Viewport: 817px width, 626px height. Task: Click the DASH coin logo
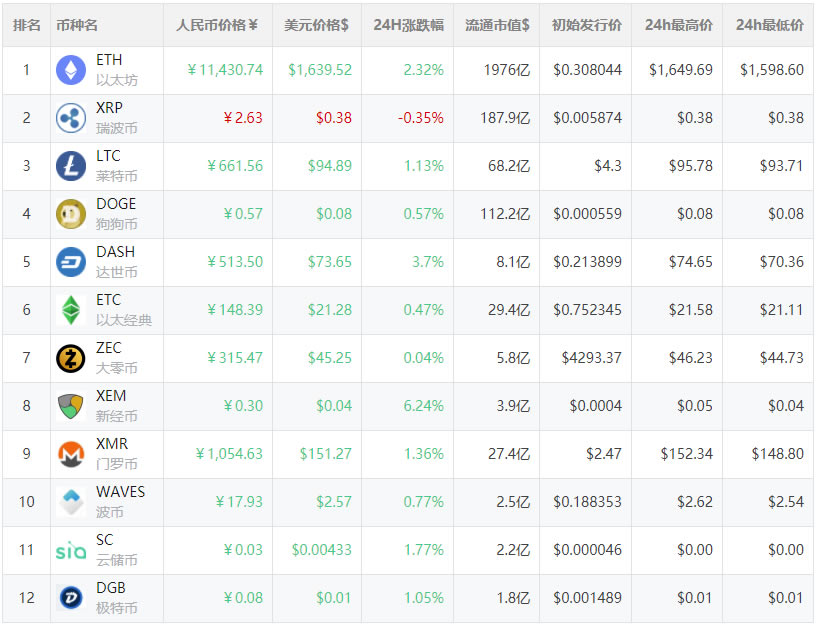[x=71, y=262]
